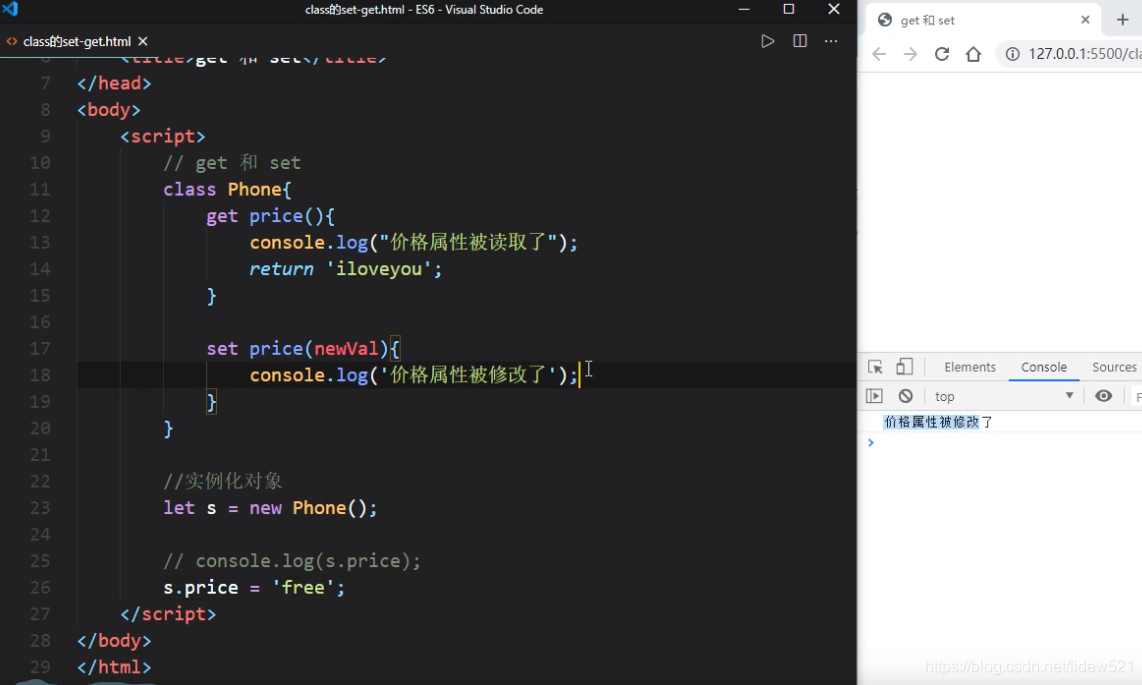Open the editor More Actions ellipsis

[831, 41]
